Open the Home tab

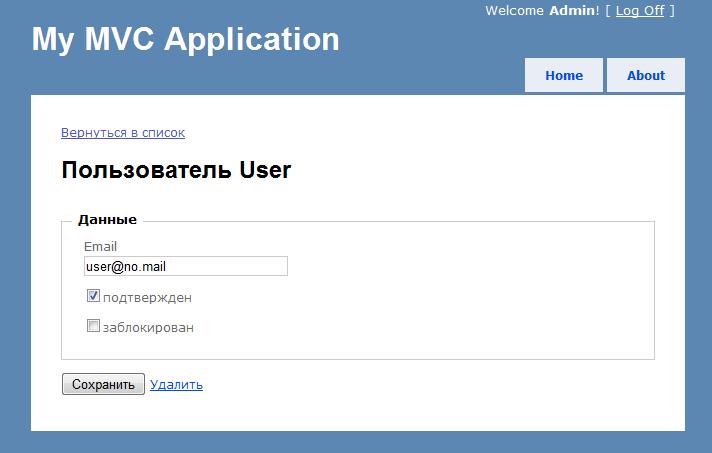pyautogui.click(x=564, y=75)
